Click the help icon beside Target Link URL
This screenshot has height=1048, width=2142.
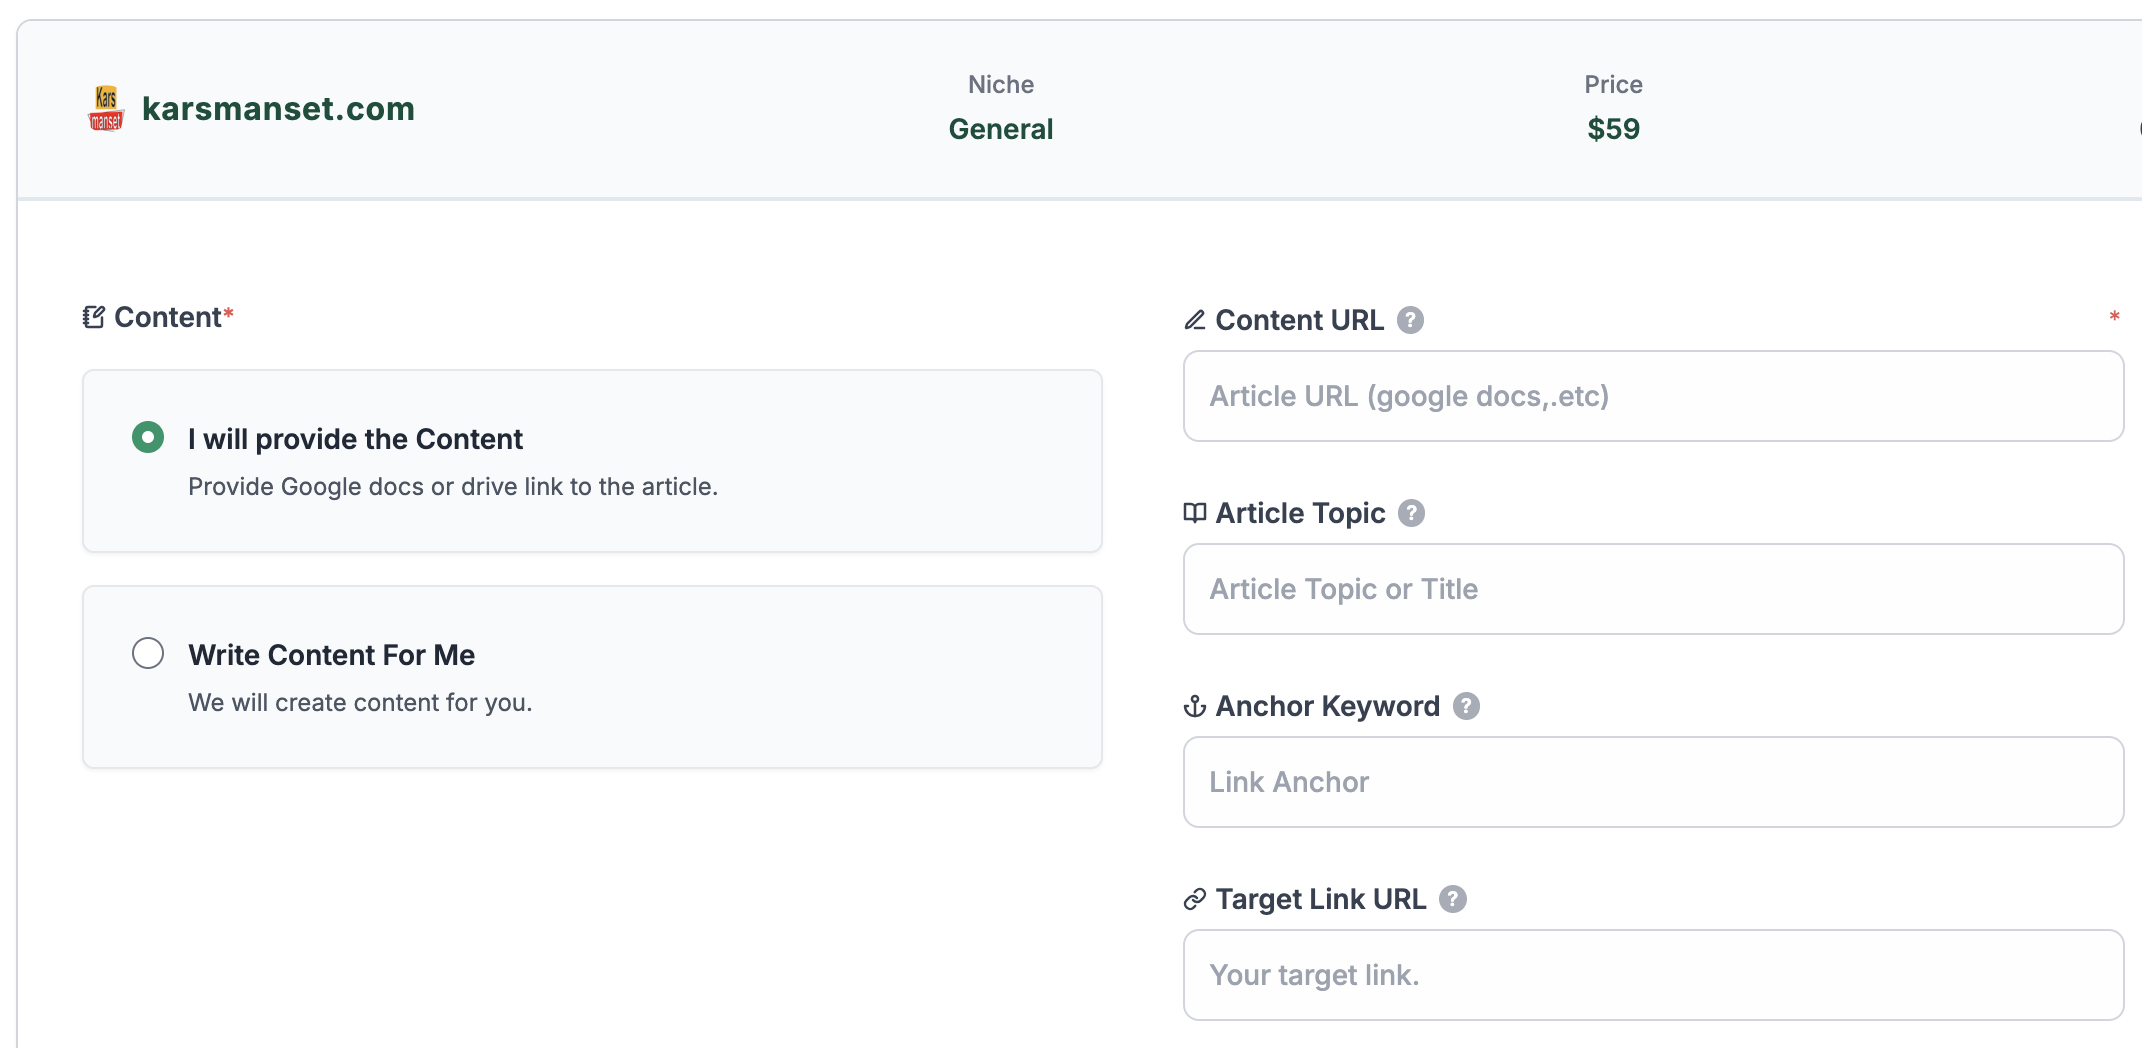click(x=1453, y=899)
